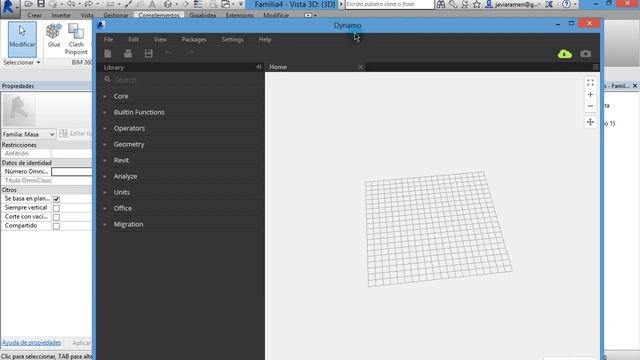Collapse the Library panel with arrow icon

click(259, 67)
